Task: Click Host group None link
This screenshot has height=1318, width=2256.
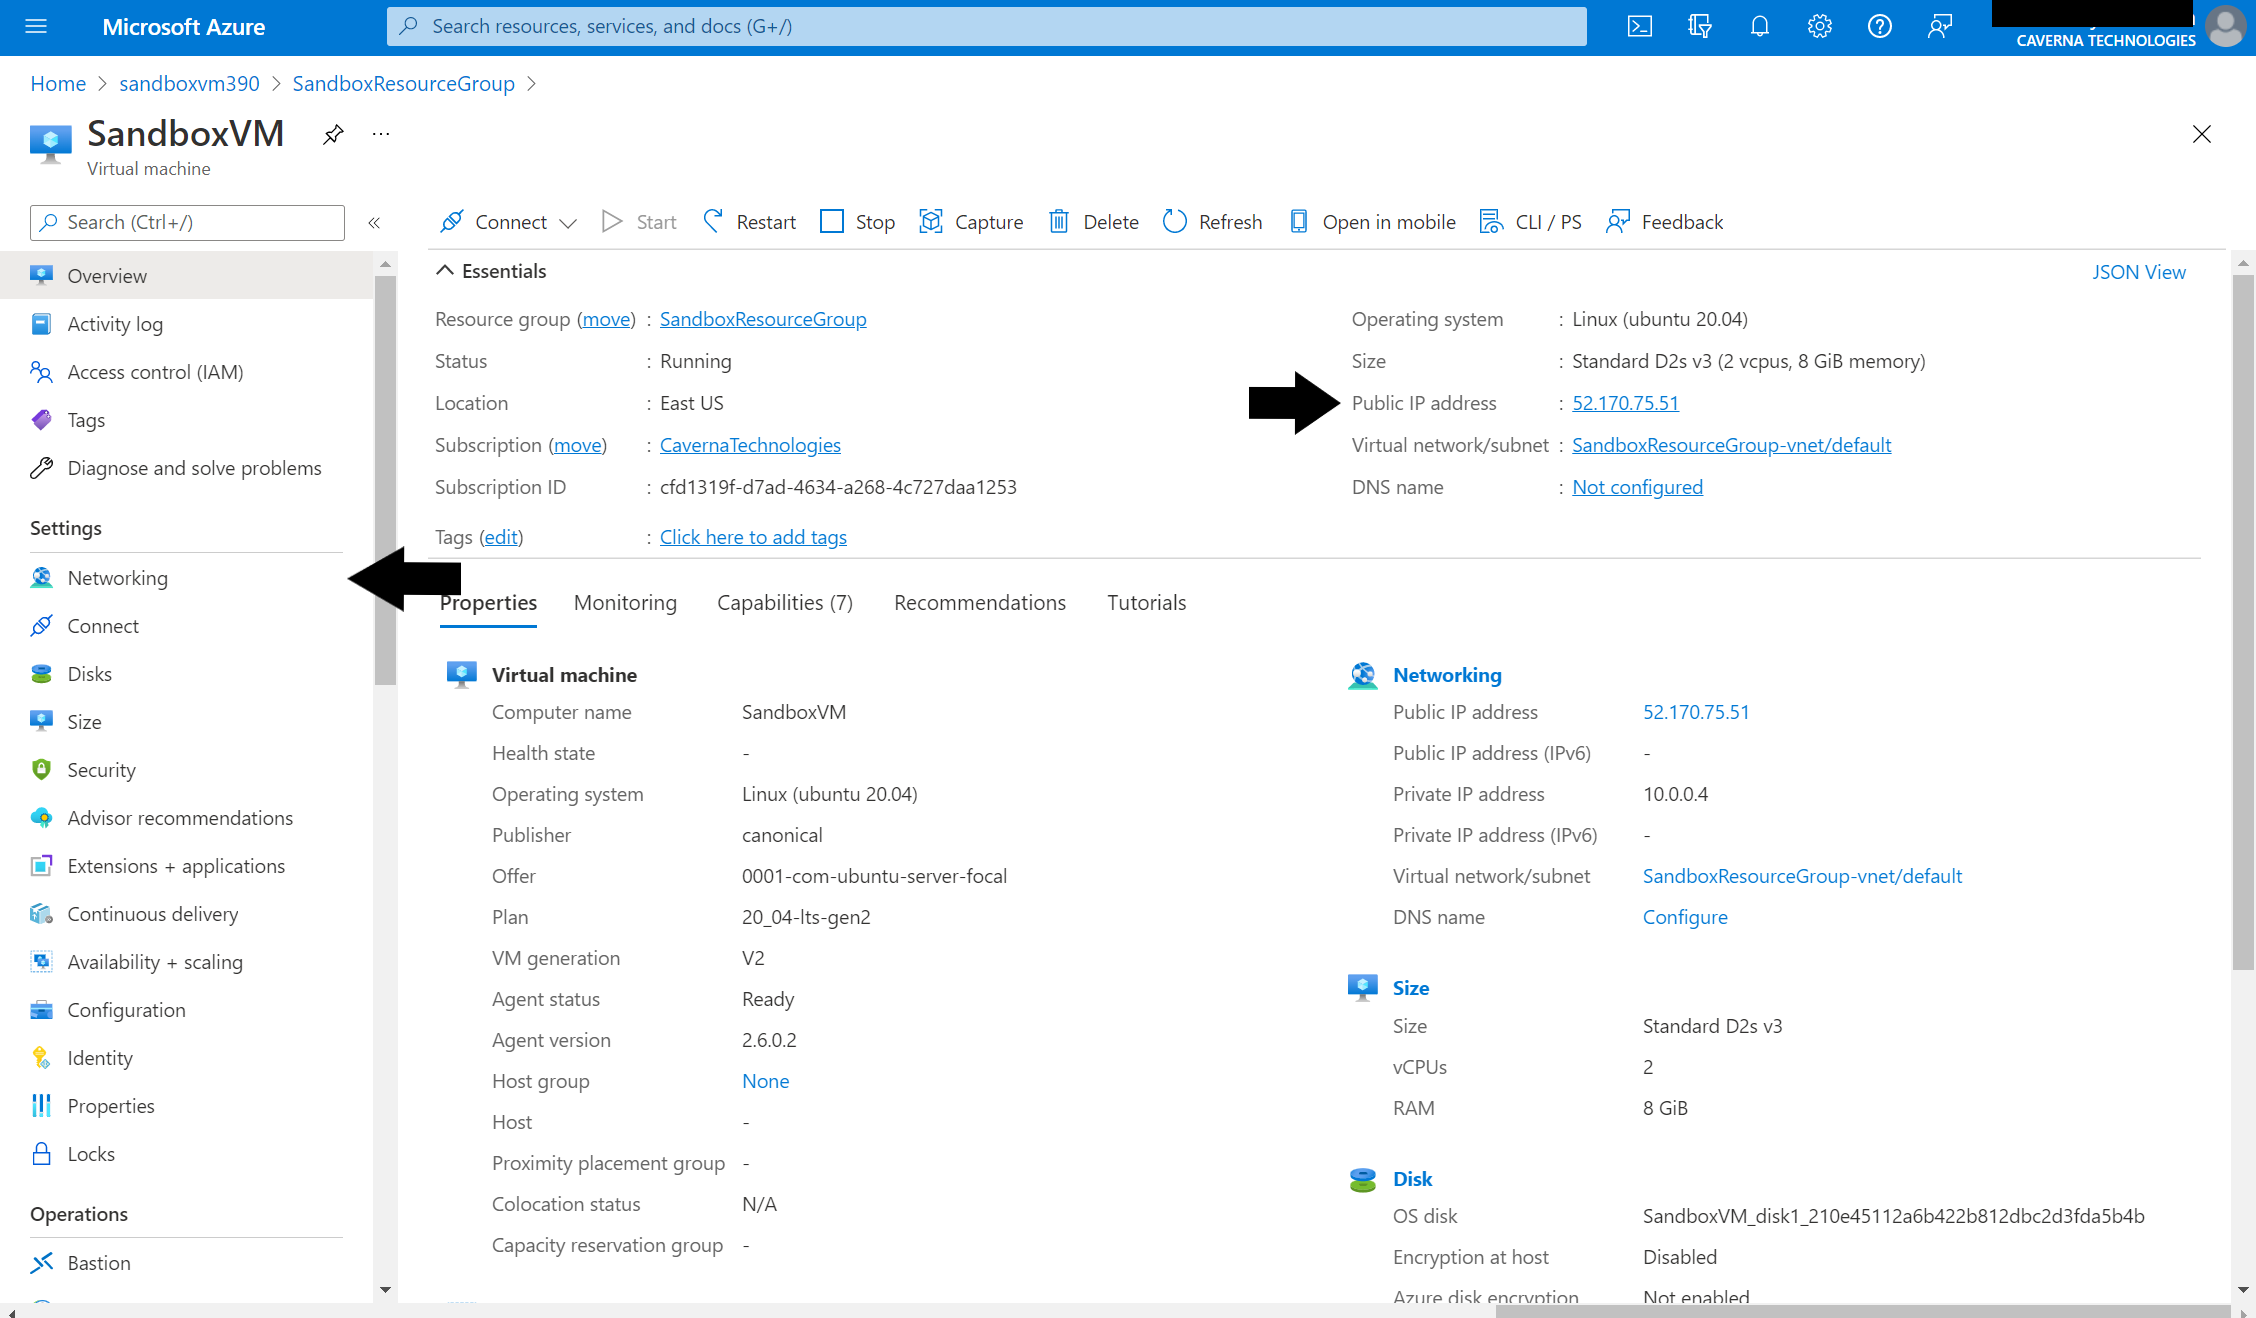Action: click(765, 1081)
